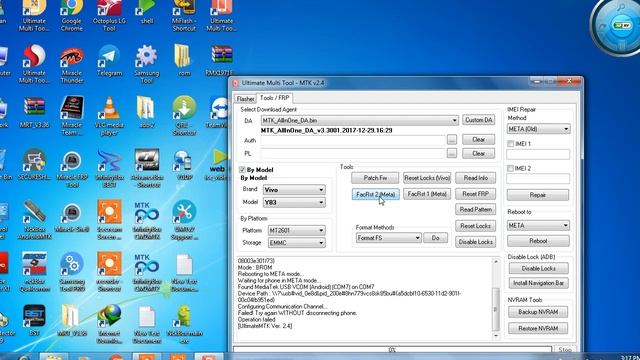Open MRT V3.36 WinRAR archive icon

34,113
